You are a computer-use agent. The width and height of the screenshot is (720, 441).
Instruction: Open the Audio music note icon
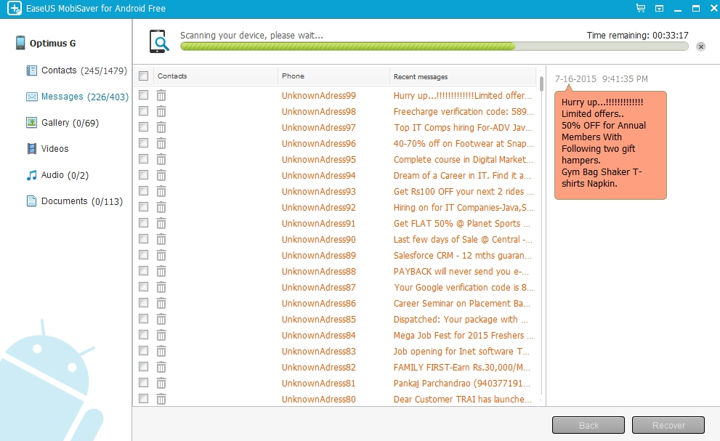(33, 175)
